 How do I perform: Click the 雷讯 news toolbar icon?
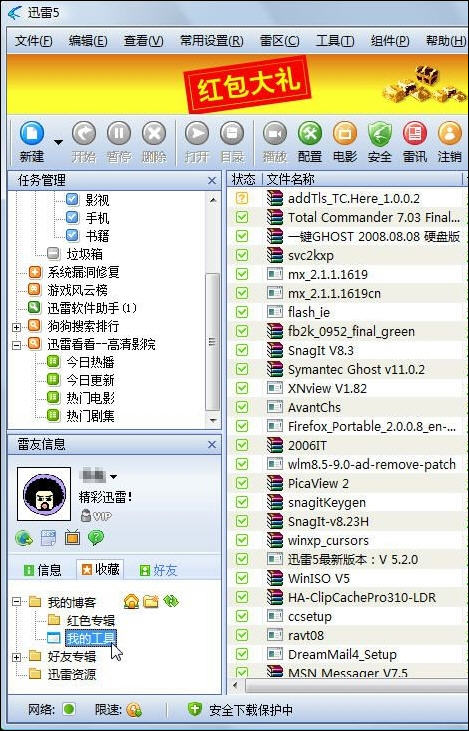coord(414,134)
